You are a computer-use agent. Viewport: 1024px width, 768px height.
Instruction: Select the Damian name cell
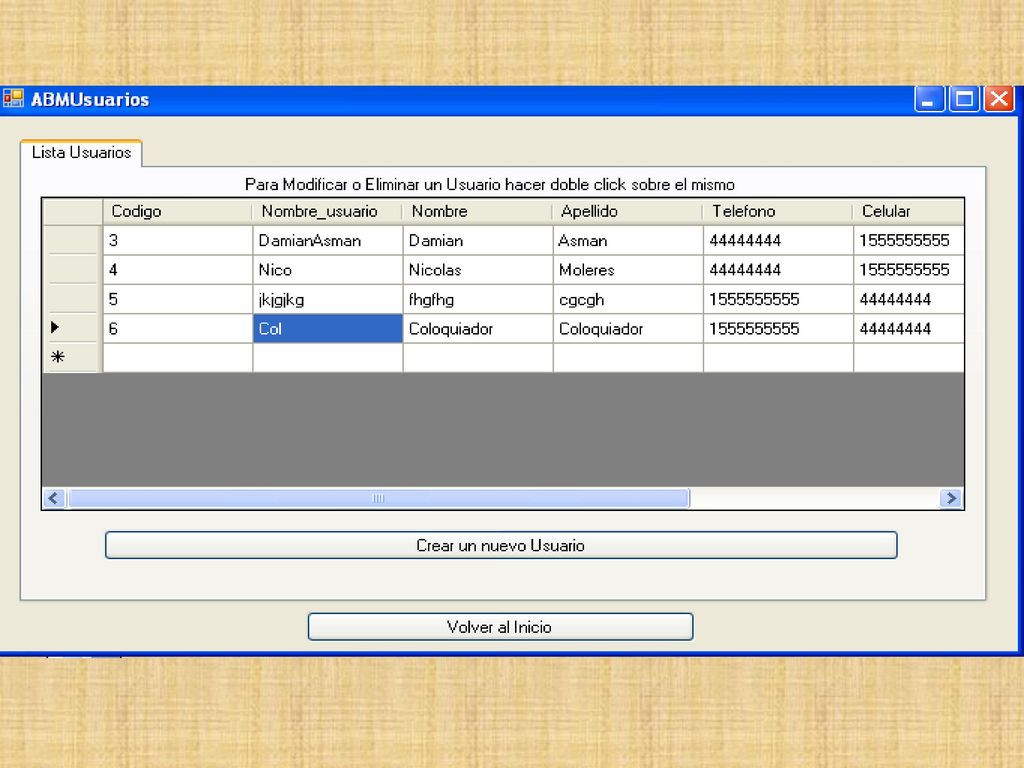[x=478, y=240]
